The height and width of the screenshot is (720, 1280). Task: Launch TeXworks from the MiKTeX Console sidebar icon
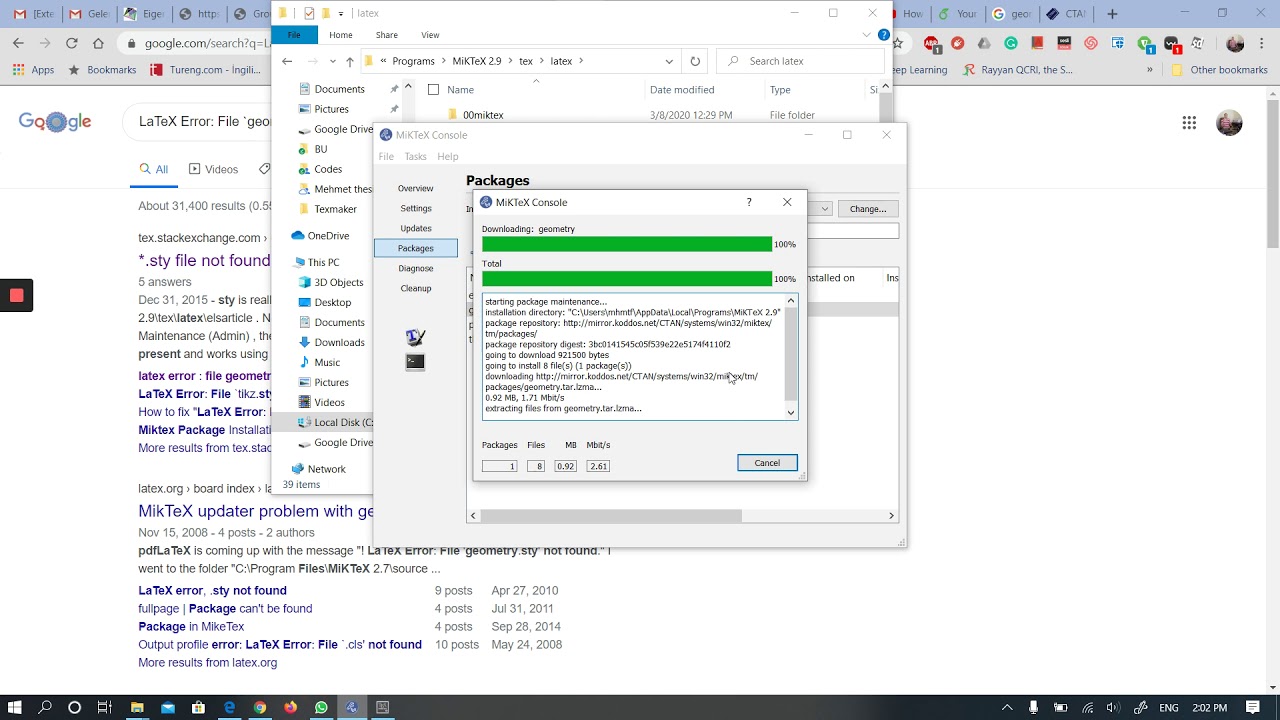[415, 337]
